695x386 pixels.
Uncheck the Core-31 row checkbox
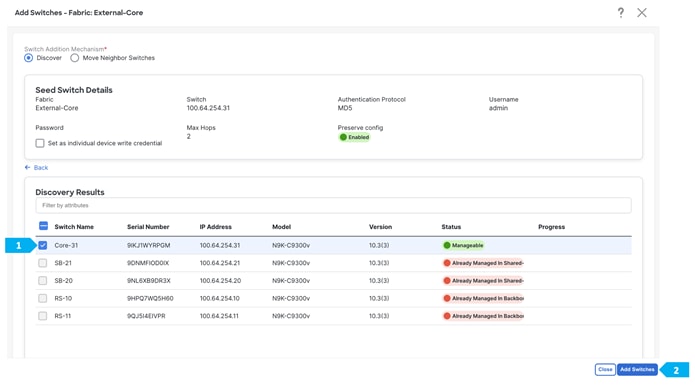[x=43, y=245]
